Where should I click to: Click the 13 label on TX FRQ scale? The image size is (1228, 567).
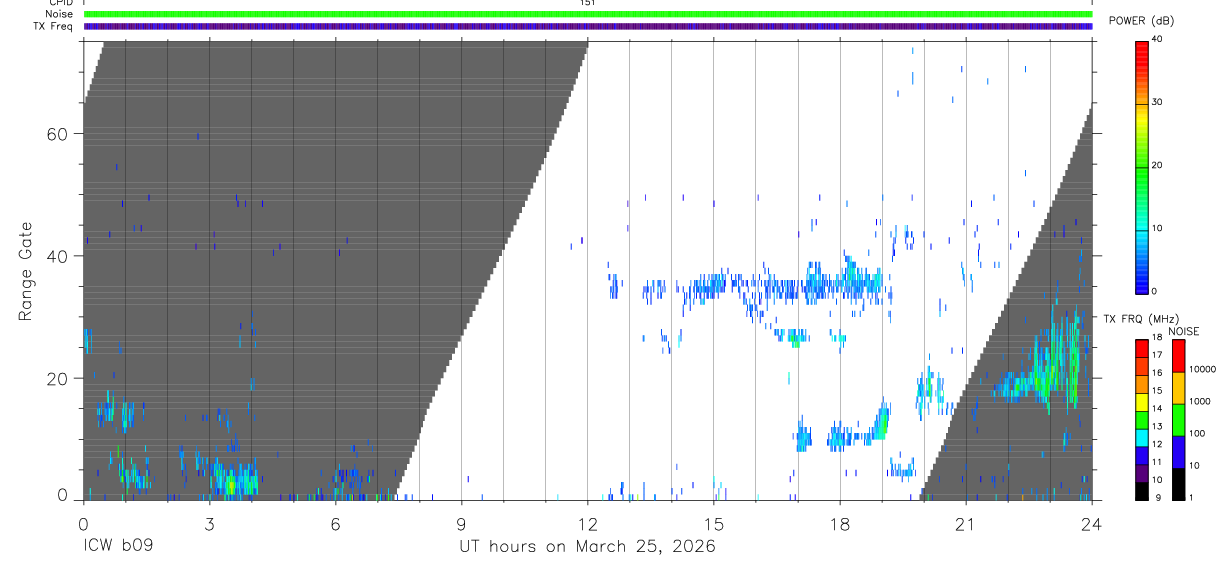click(1157, 426)
